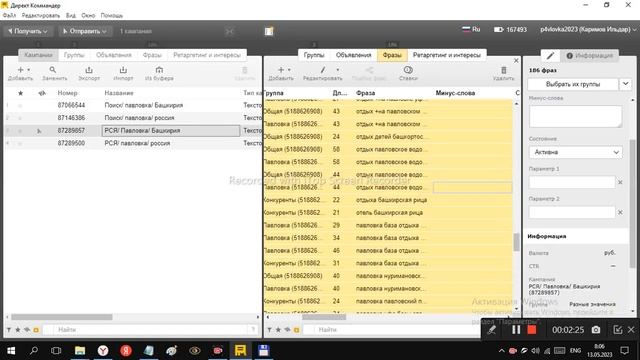Click the Минус-слова column header
The height and width of the screenshot is (360, 640).
455,93
